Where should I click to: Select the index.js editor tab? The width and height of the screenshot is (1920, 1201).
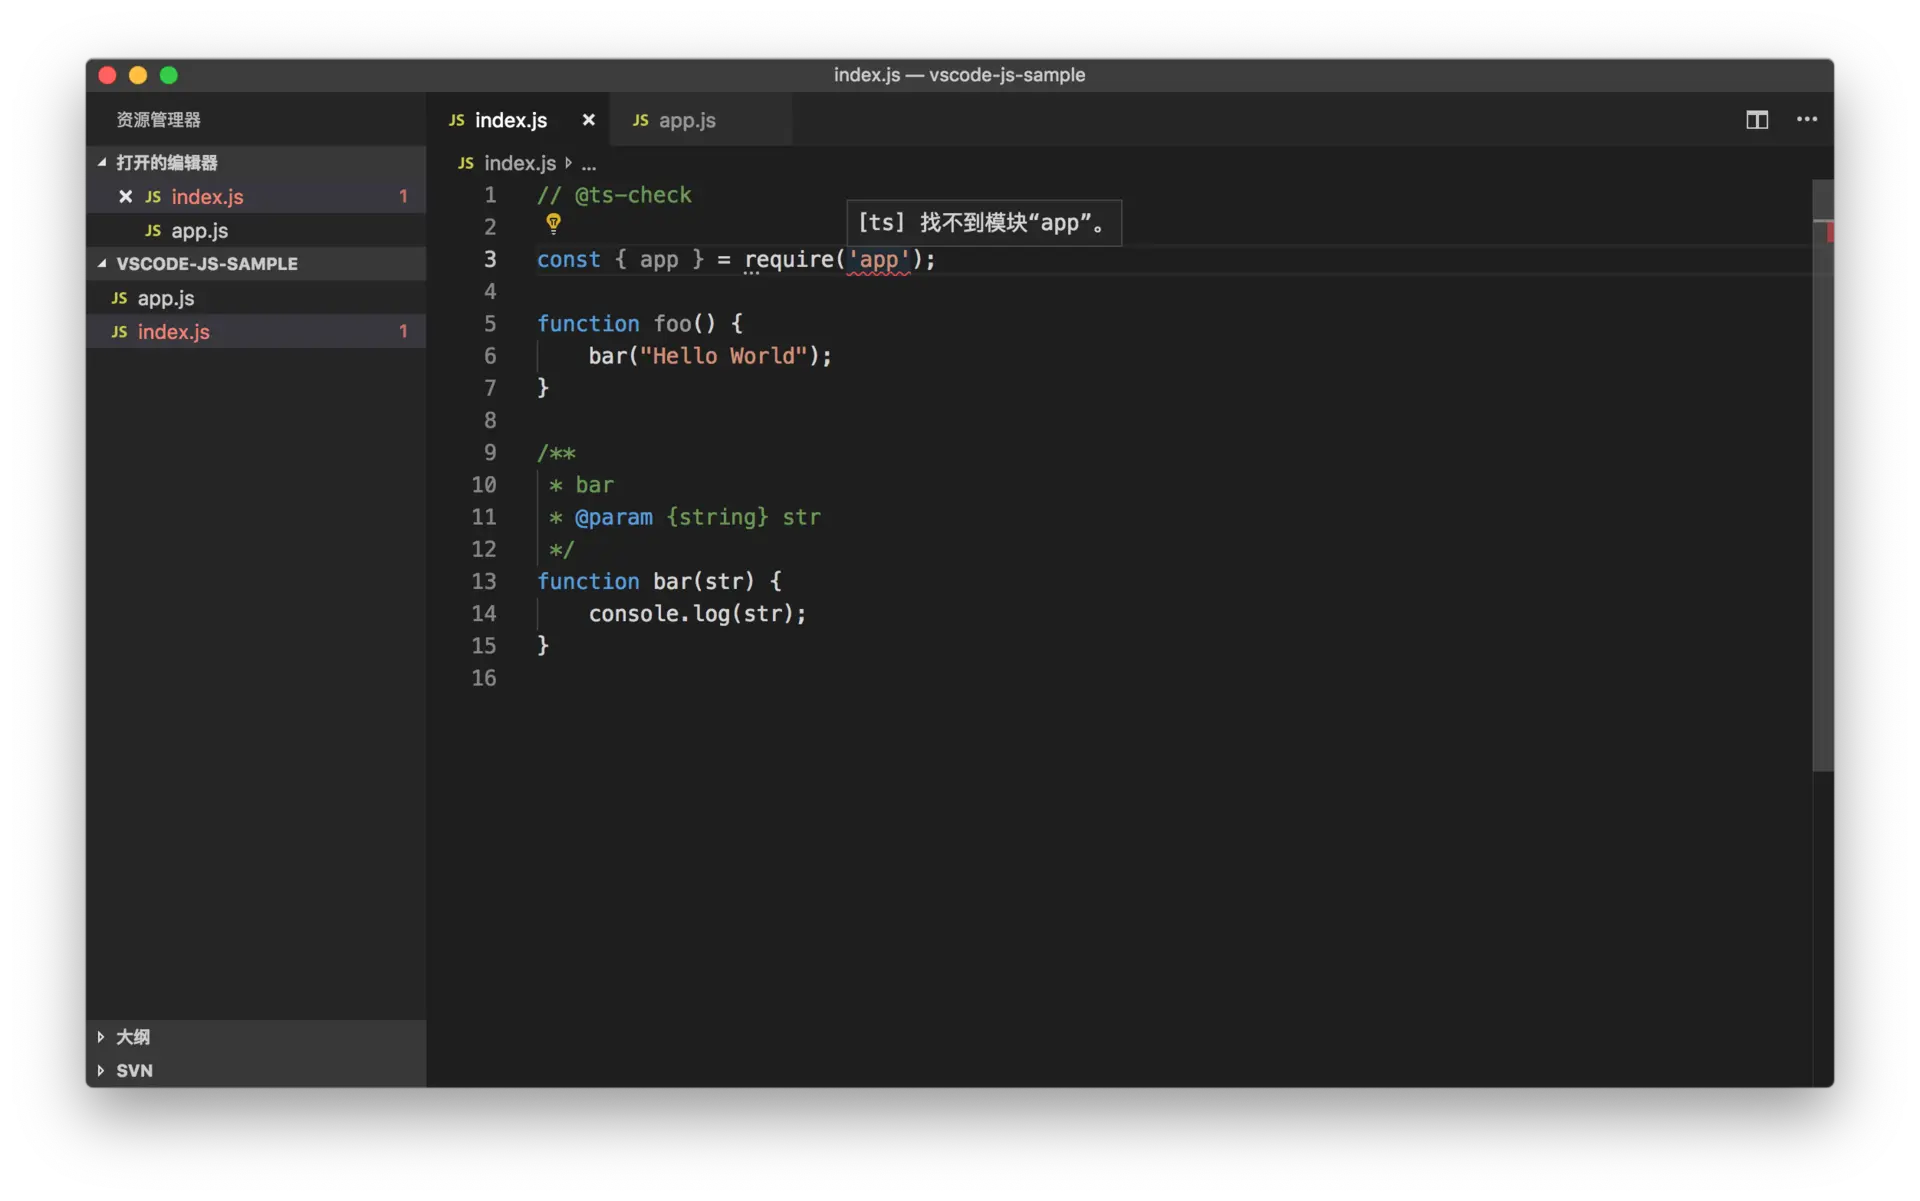coord(510,120)
